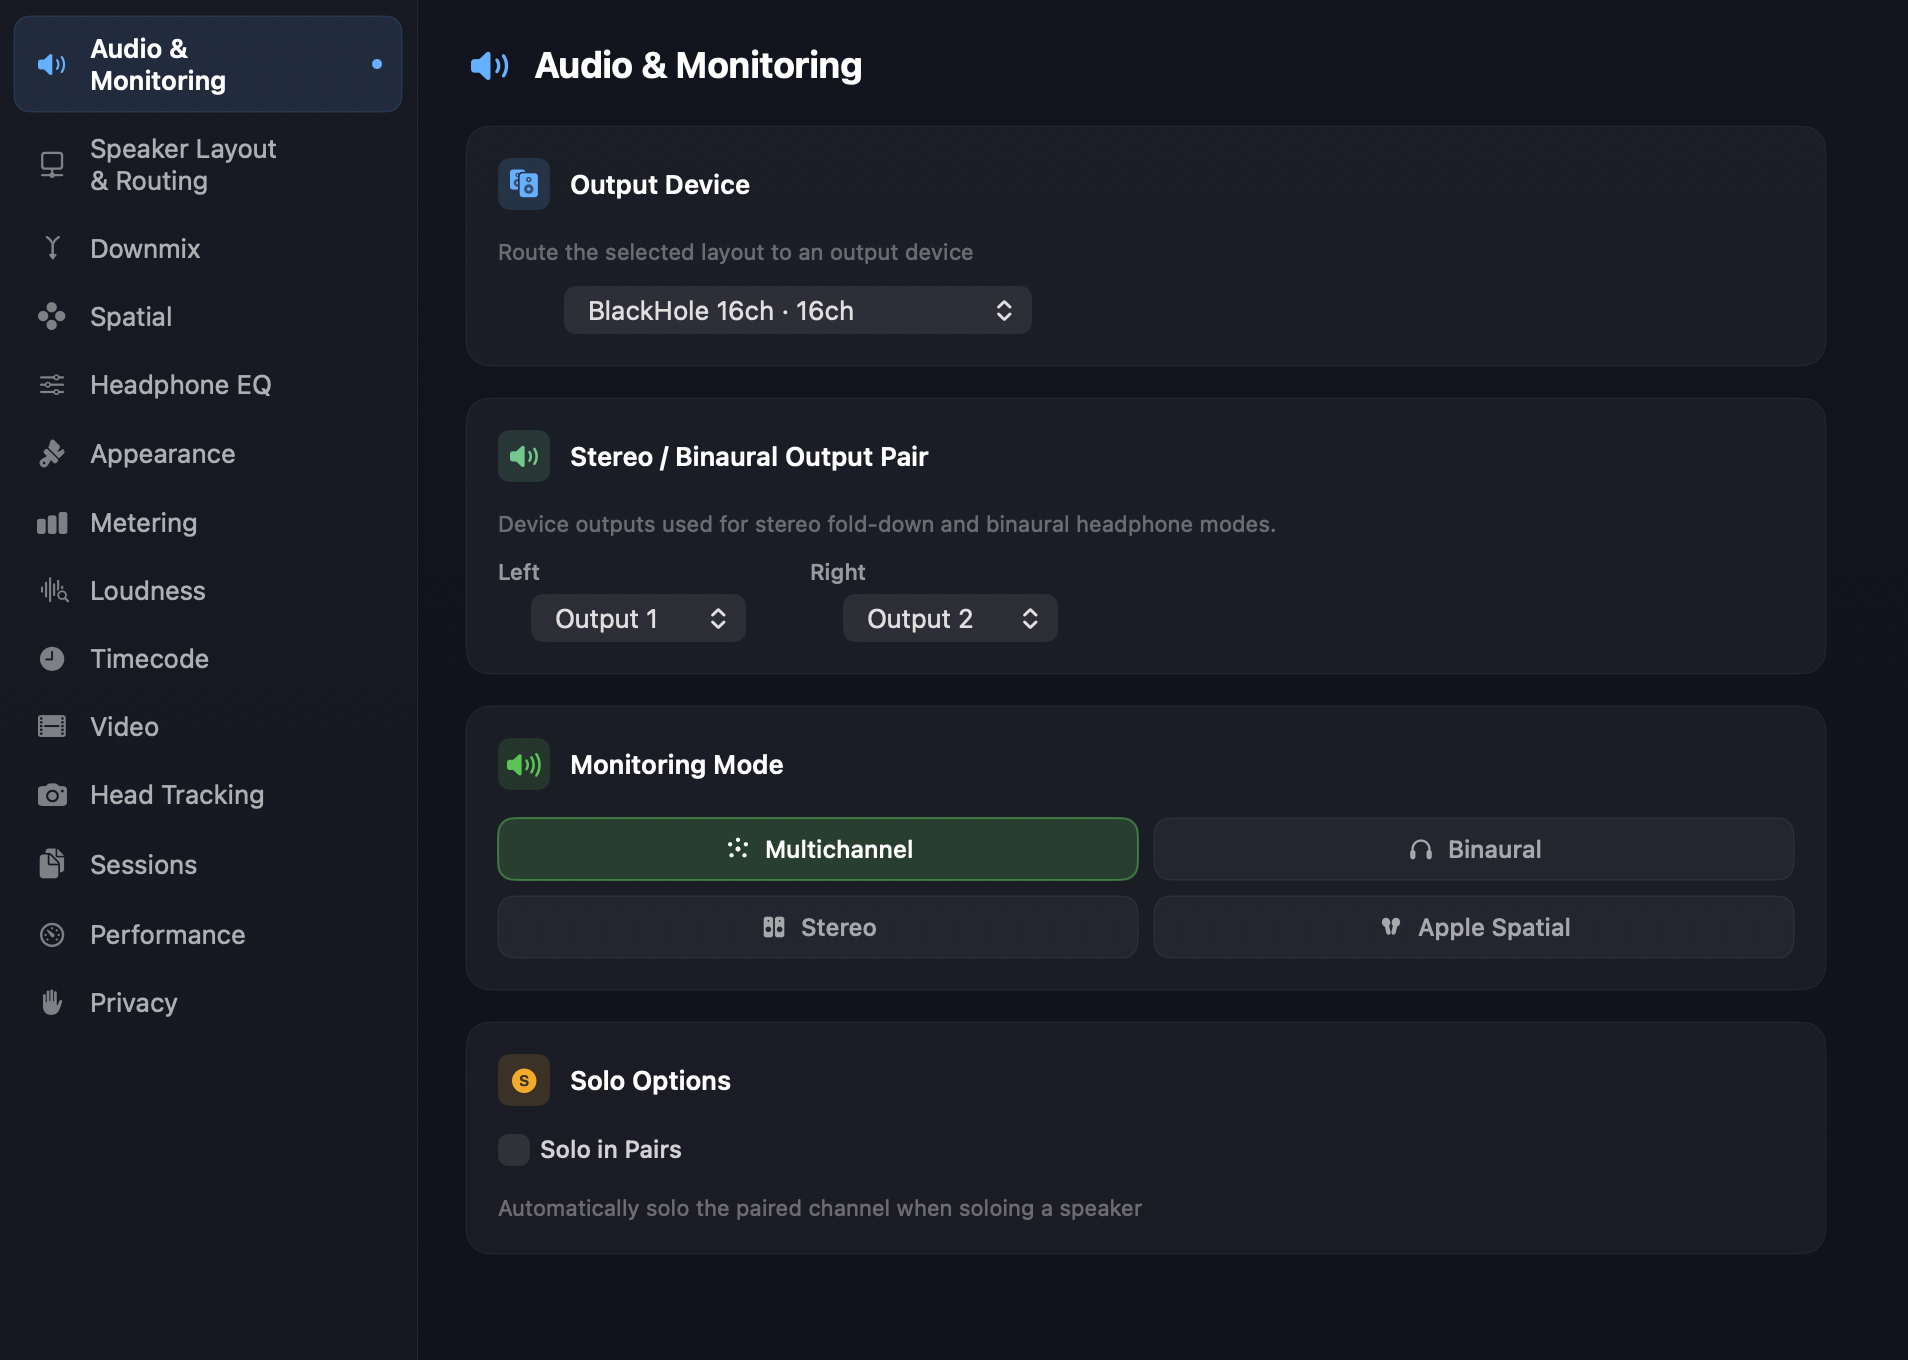
Task: Click the blue dot indicator on Audio & Monitoring
Action: tap(377, 64)
